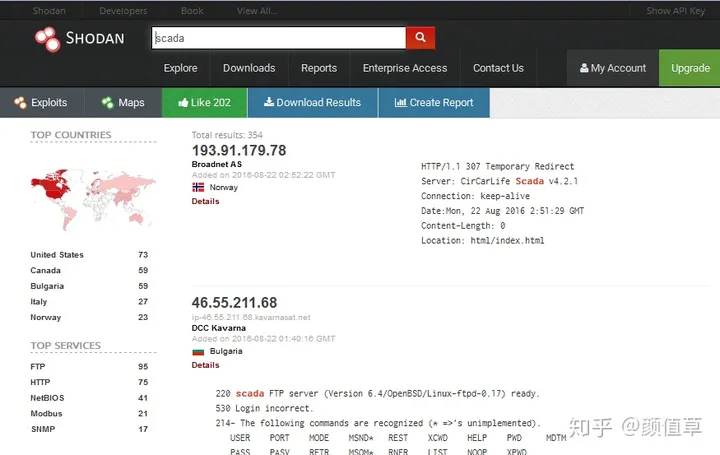Focus the scada search input field
This screenshot has height=455, width=720.
(x=279, y=38)
